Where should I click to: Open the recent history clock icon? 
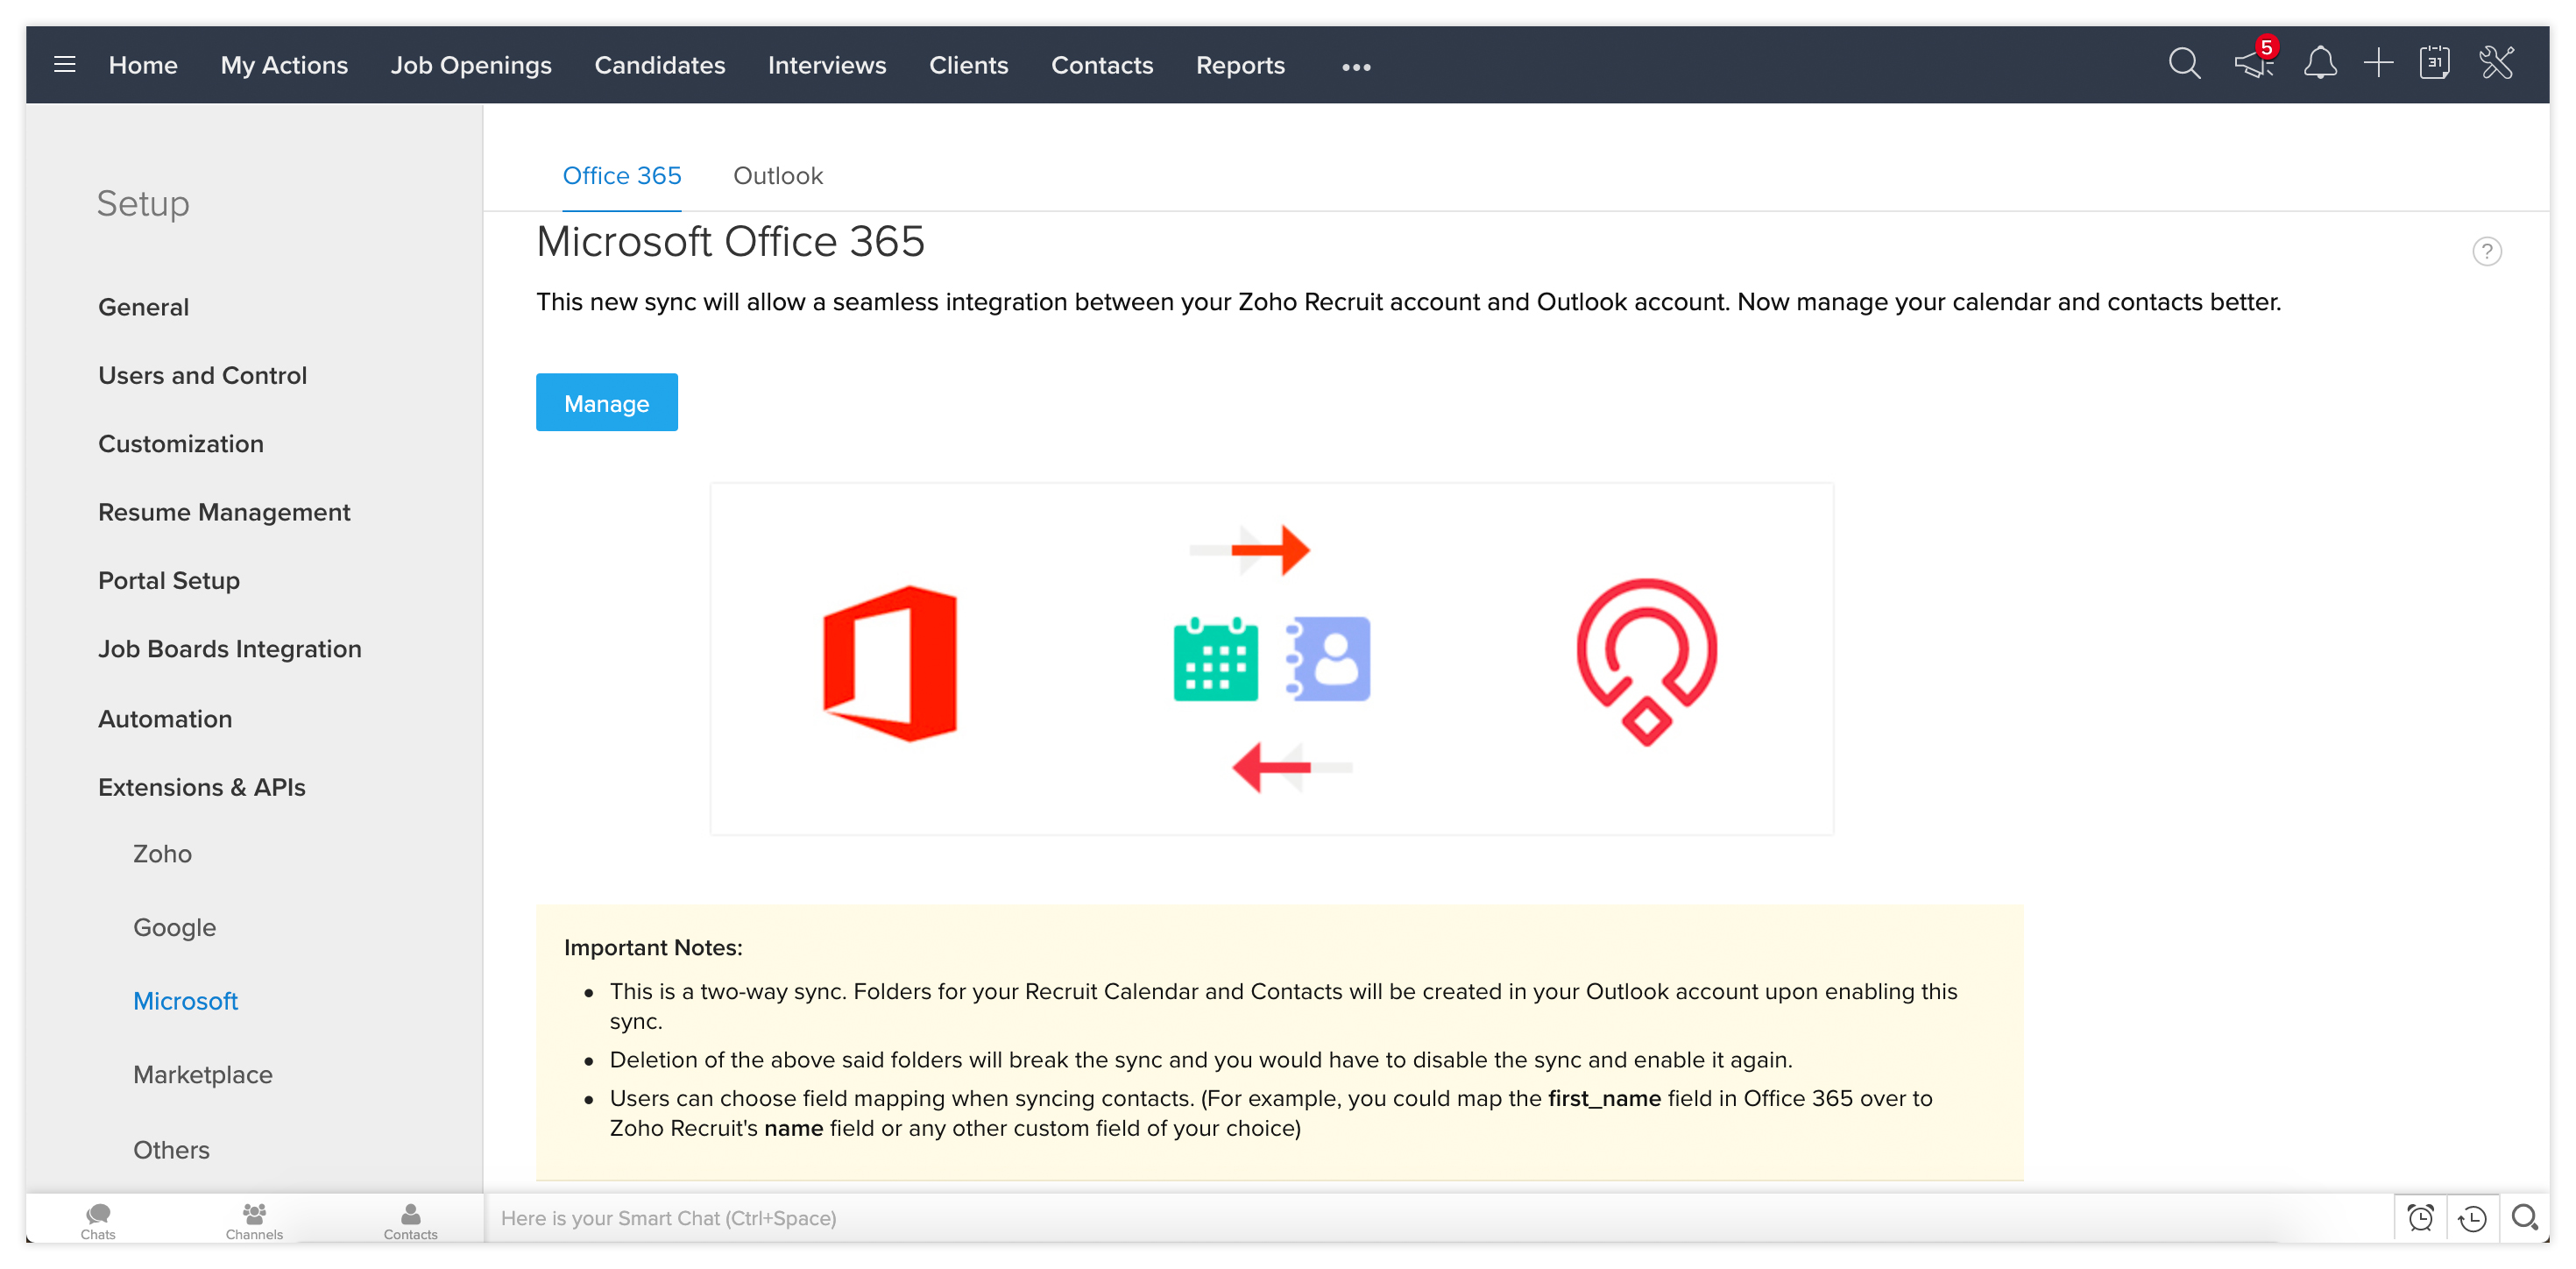(x=2473, y=1218)
